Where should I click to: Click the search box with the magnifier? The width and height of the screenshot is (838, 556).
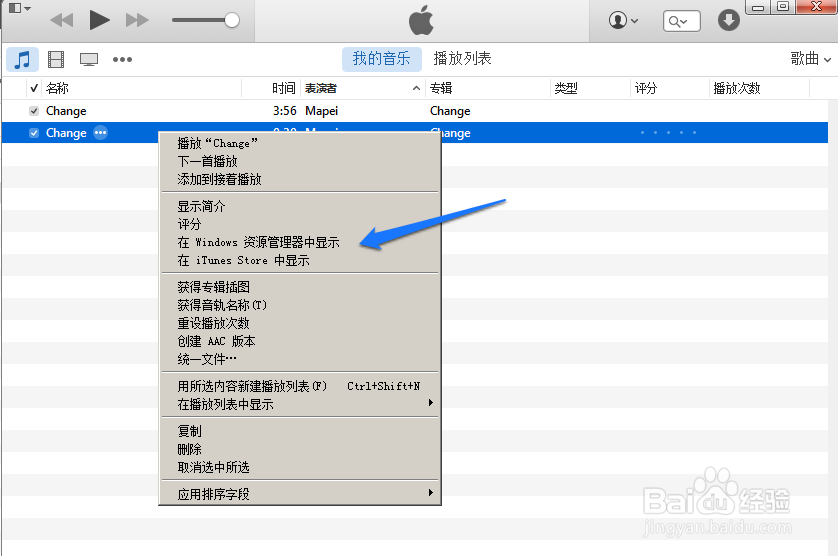coord(681,21)
